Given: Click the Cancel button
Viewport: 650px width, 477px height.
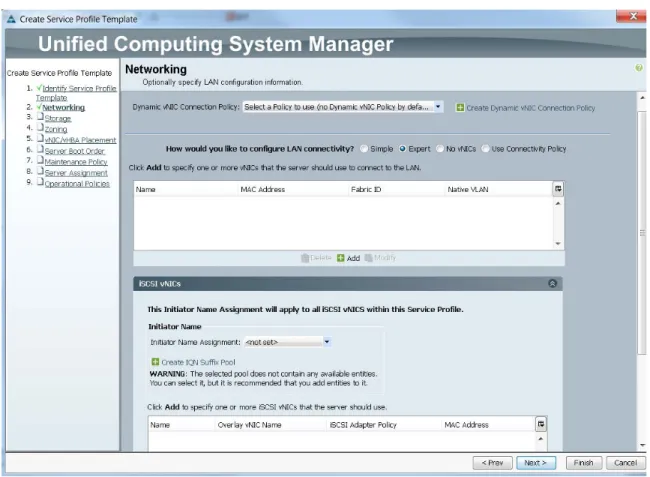Looking at the screenshot, I should 626,462.
